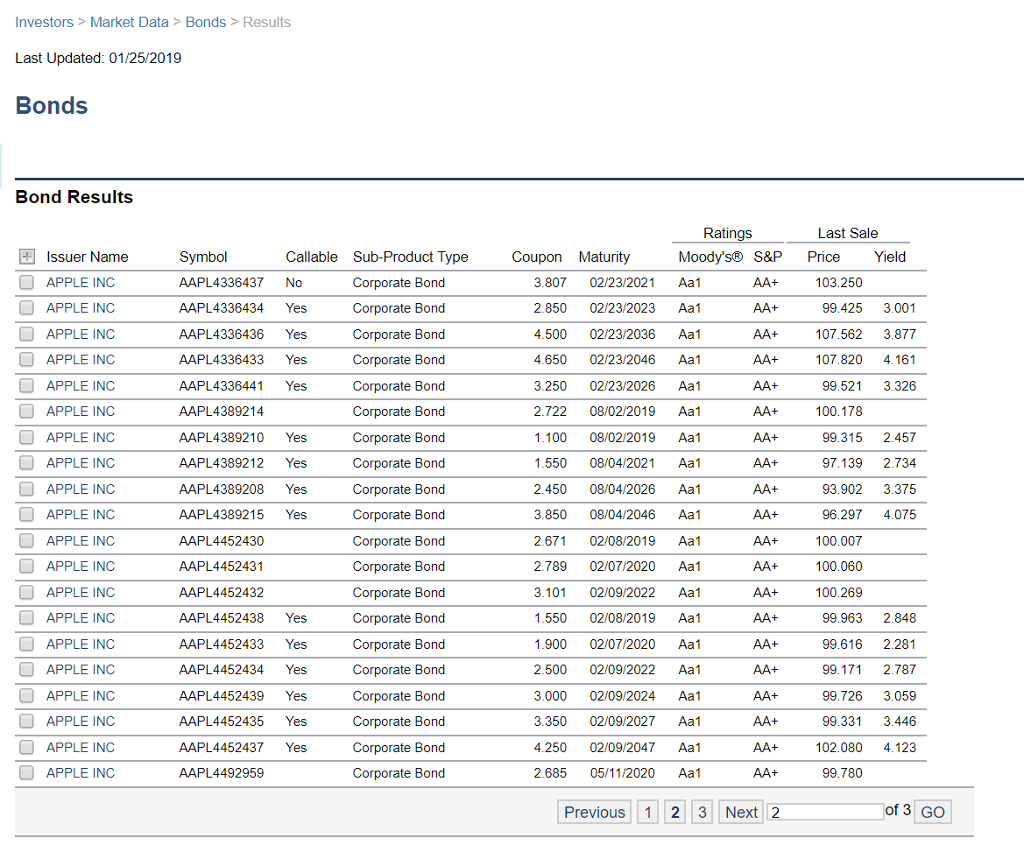Sort by Price column header
Image resolution: width=1024 pixels, height=852 pixels.
coord(824,257)
